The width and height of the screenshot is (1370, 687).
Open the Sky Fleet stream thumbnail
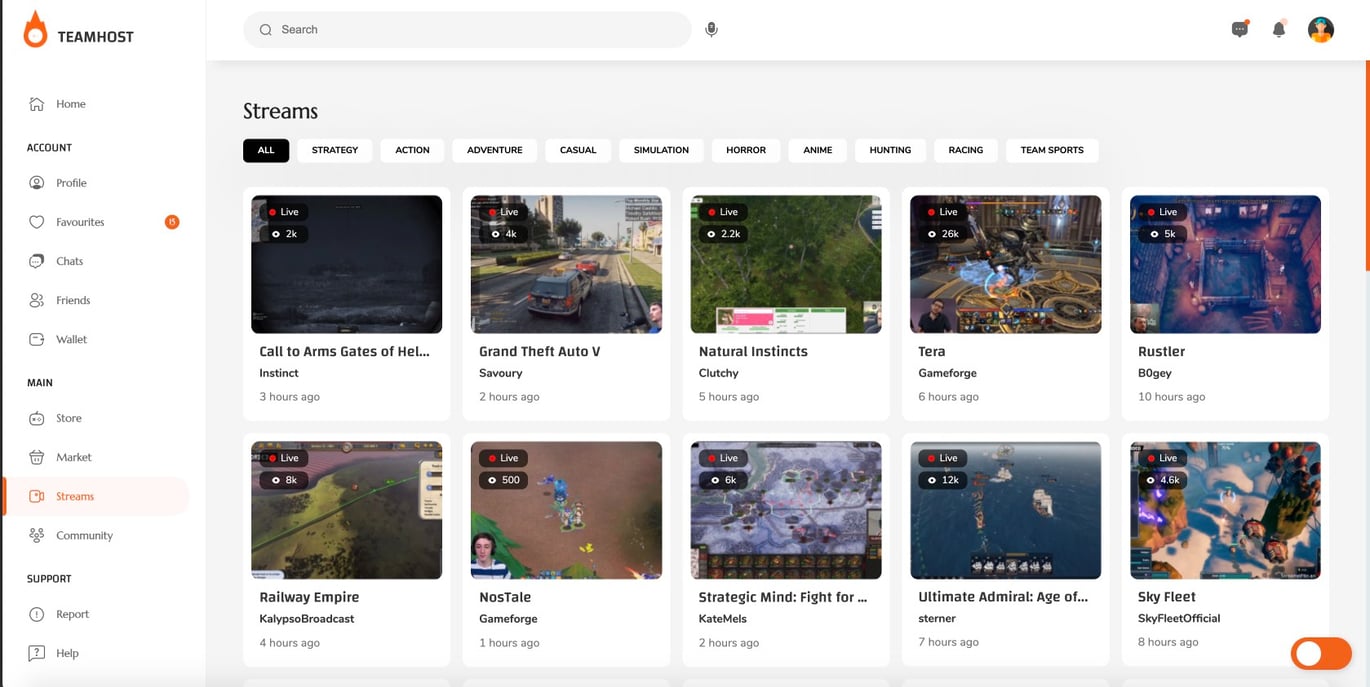click(x=1225, y=510)
